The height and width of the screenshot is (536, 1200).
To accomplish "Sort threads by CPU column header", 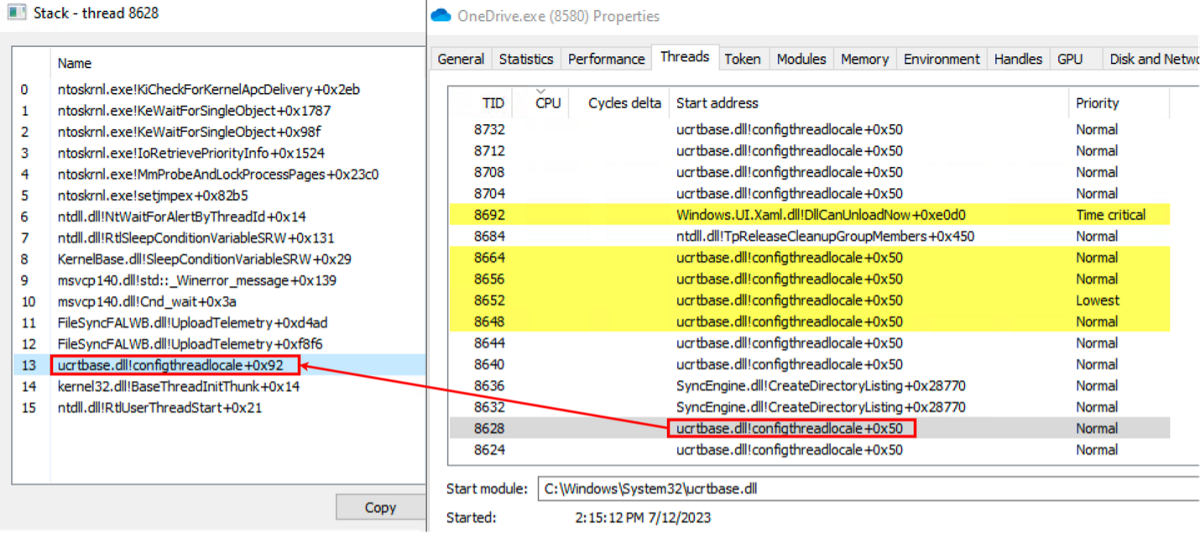I will 548,103.
